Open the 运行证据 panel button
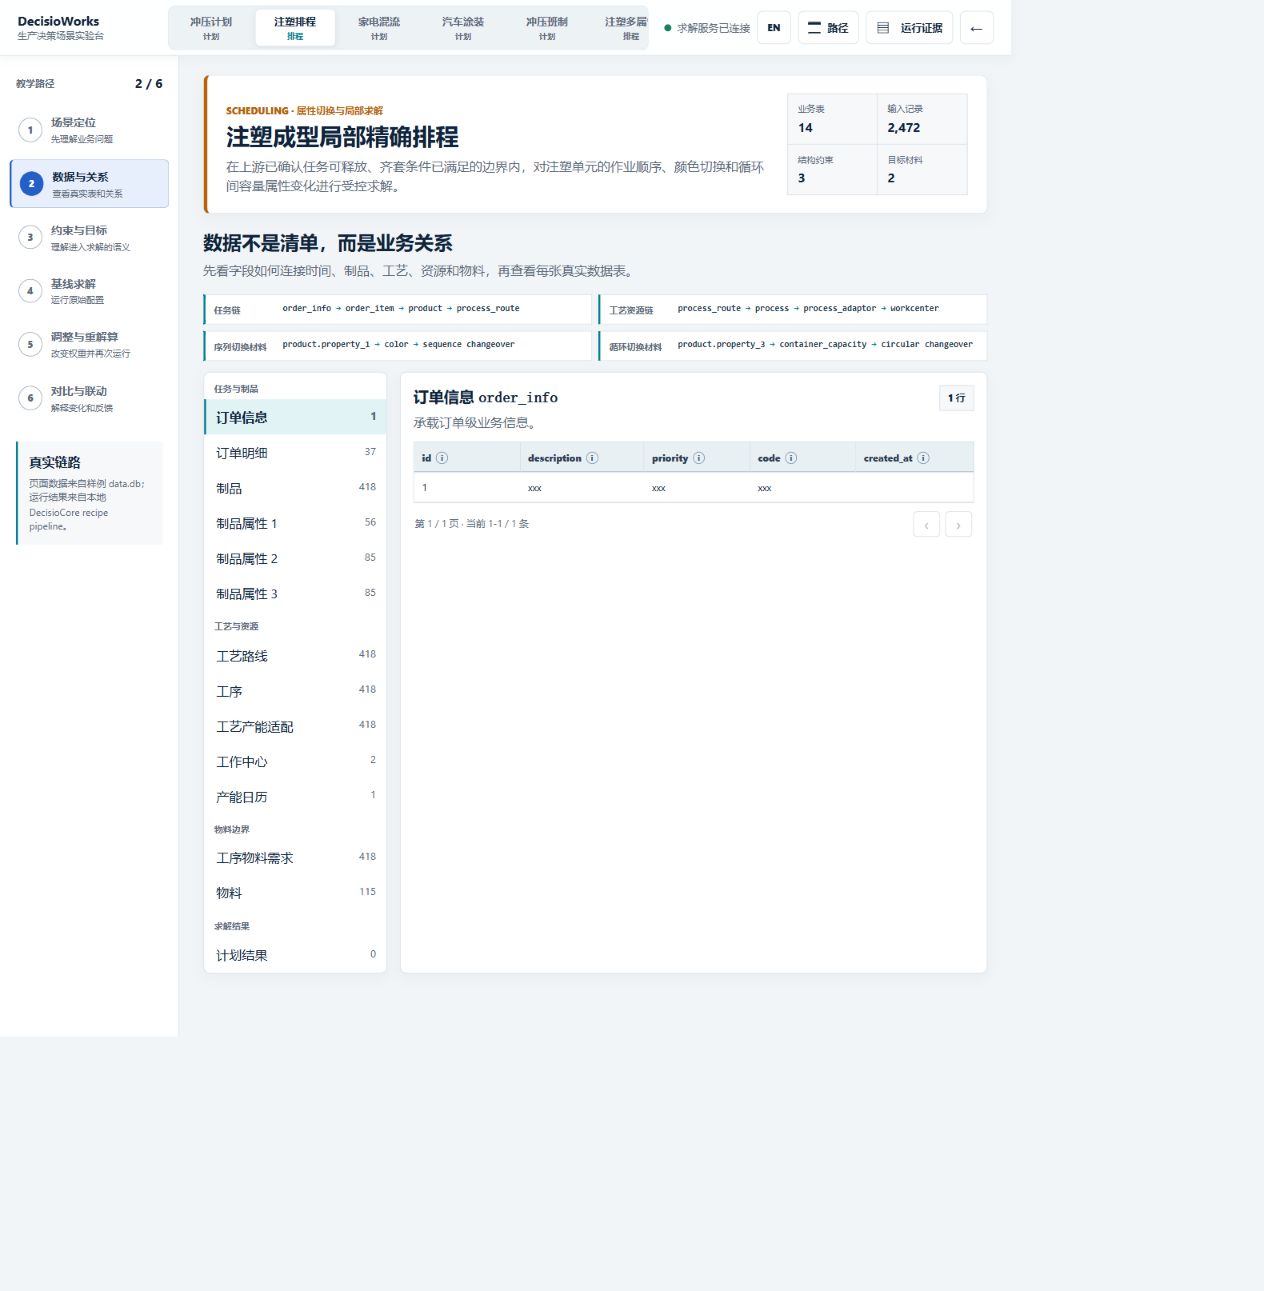 click(910, 28)
